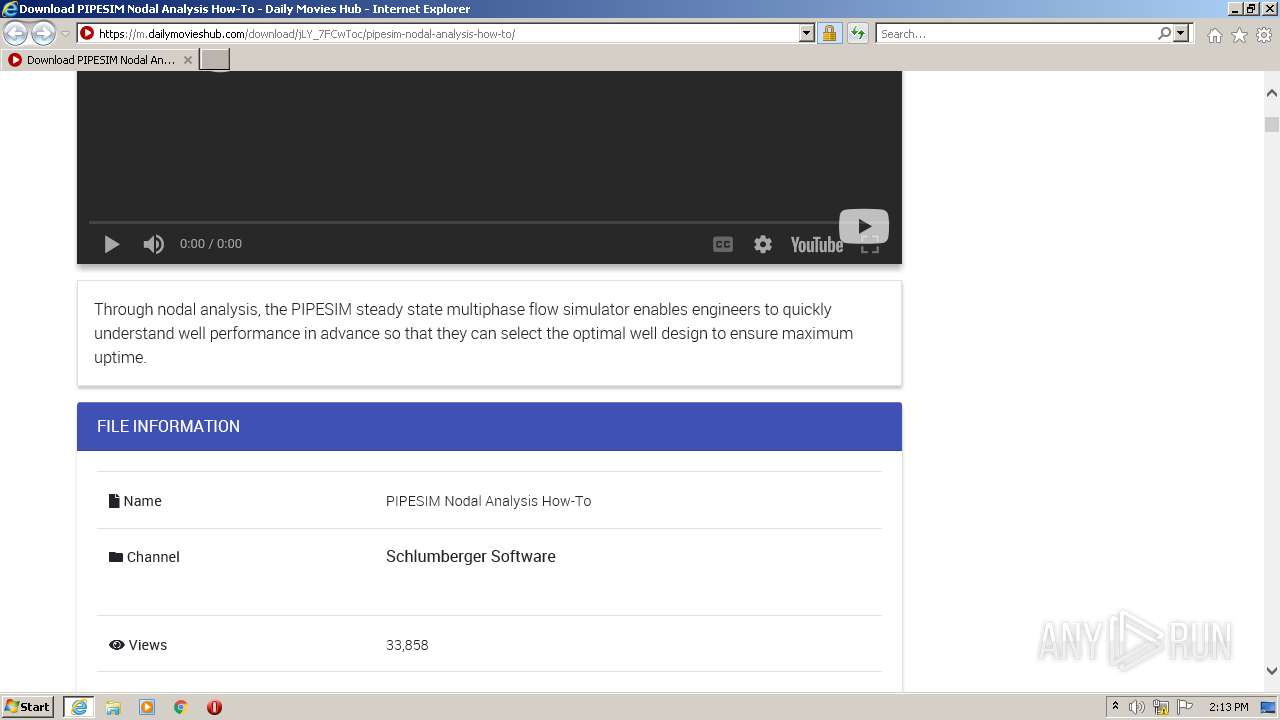Open the search provider dropdown

(1181, 33)
